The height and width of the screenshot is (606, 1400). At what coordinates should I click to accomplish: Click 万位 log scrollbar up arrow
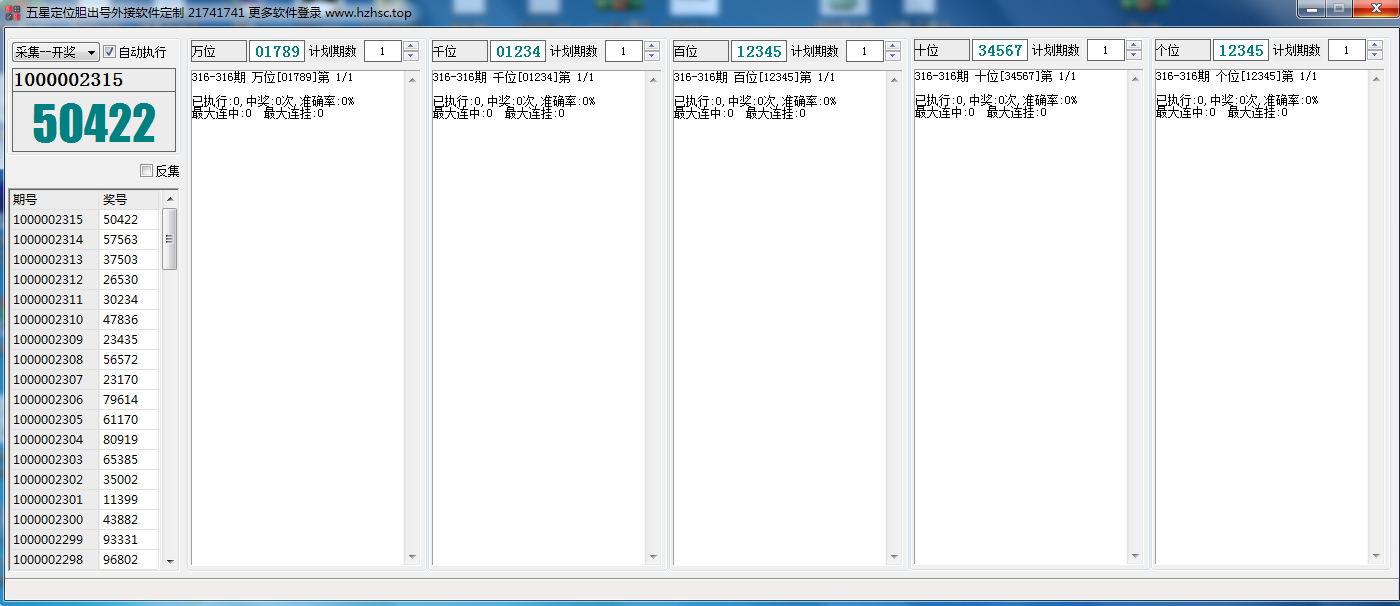[413, 79]
